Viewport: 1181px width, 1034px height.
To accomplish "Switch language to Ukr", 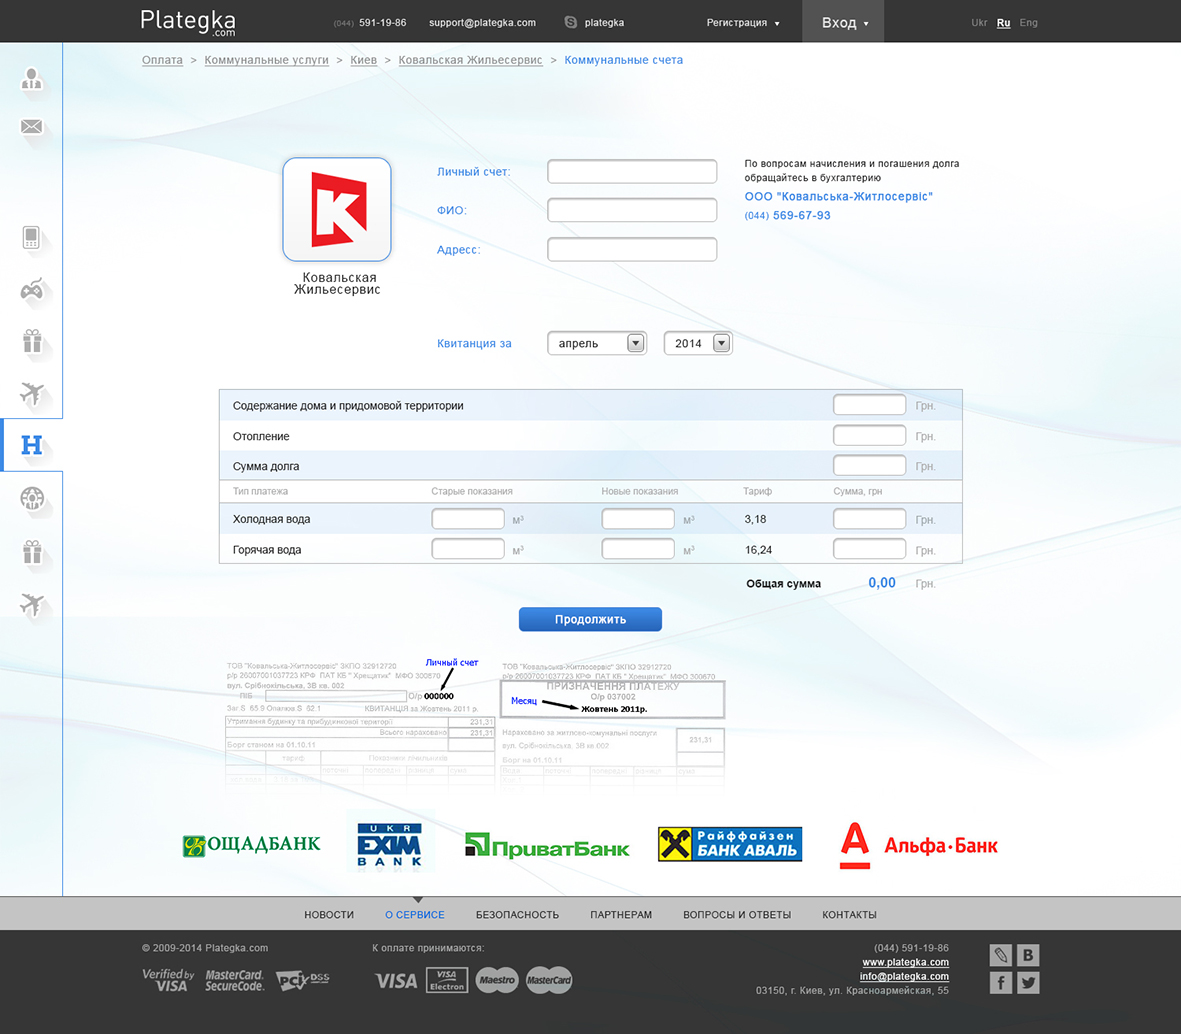I will (x=978, y=23).
